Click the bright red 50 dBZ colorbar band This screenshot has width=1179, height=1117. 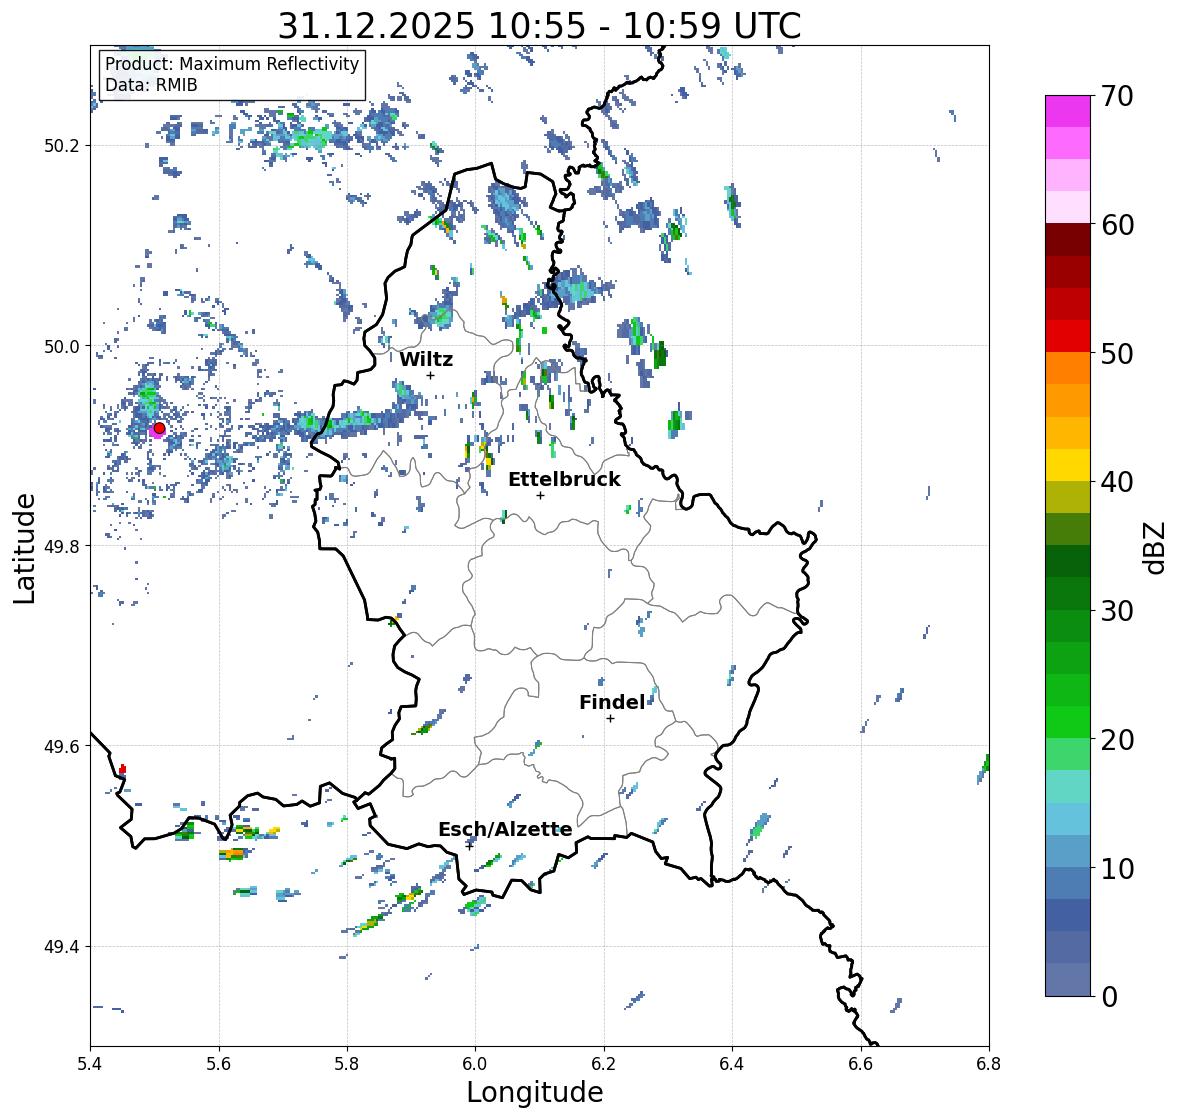[1068, 336]
